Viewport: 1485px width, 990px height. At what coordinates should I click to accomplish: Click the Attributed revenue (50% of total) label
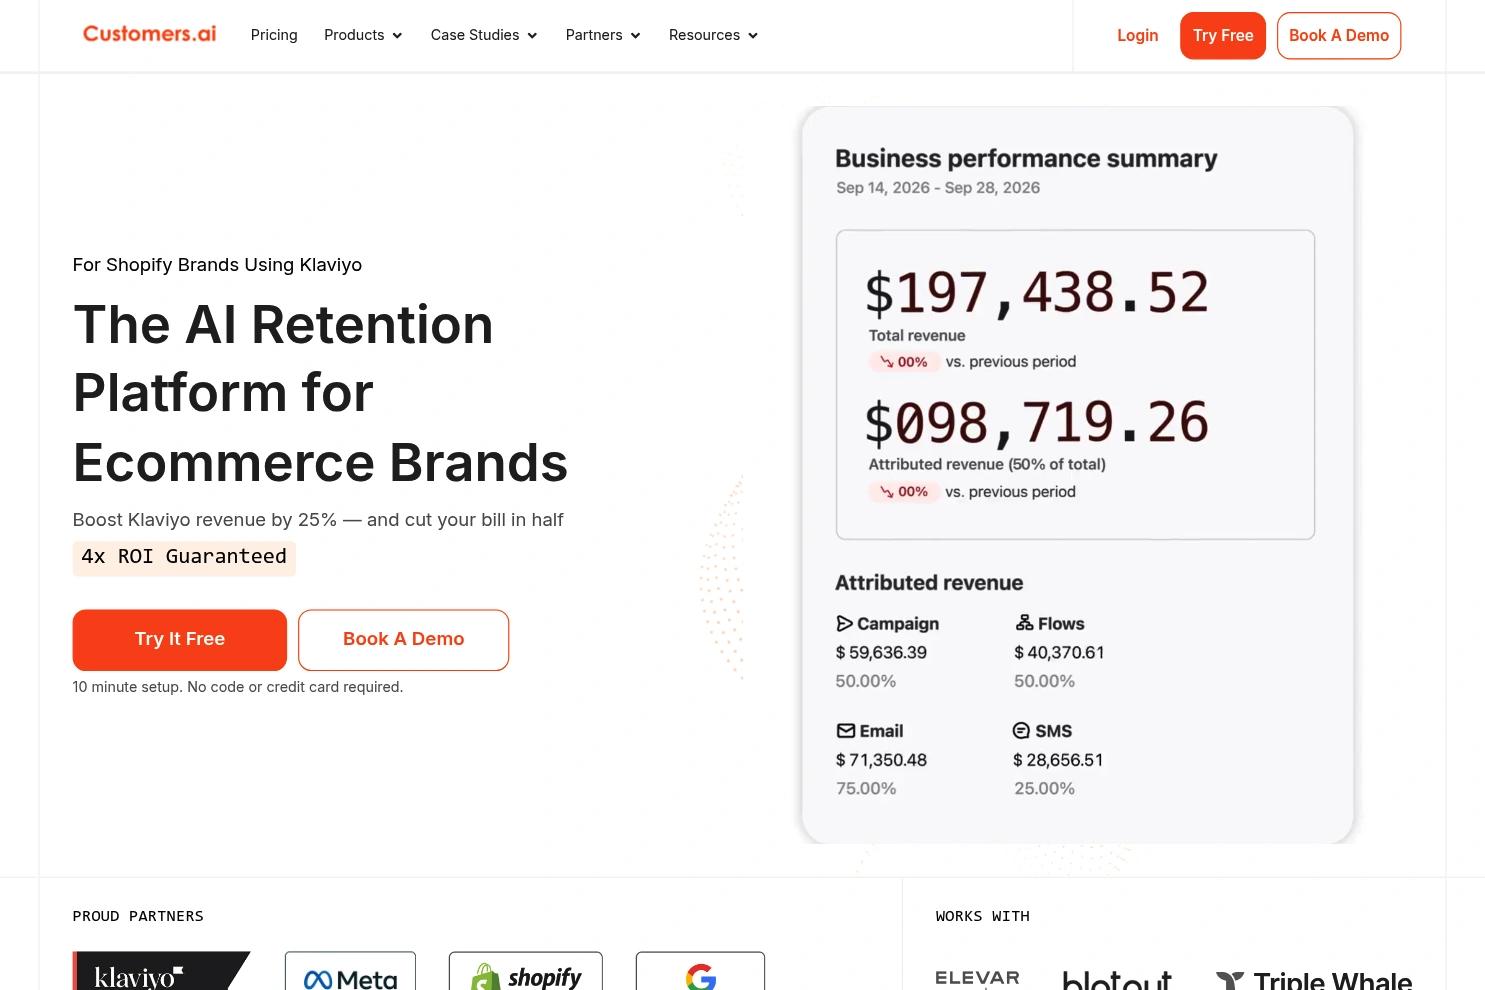tap(987, 464)
